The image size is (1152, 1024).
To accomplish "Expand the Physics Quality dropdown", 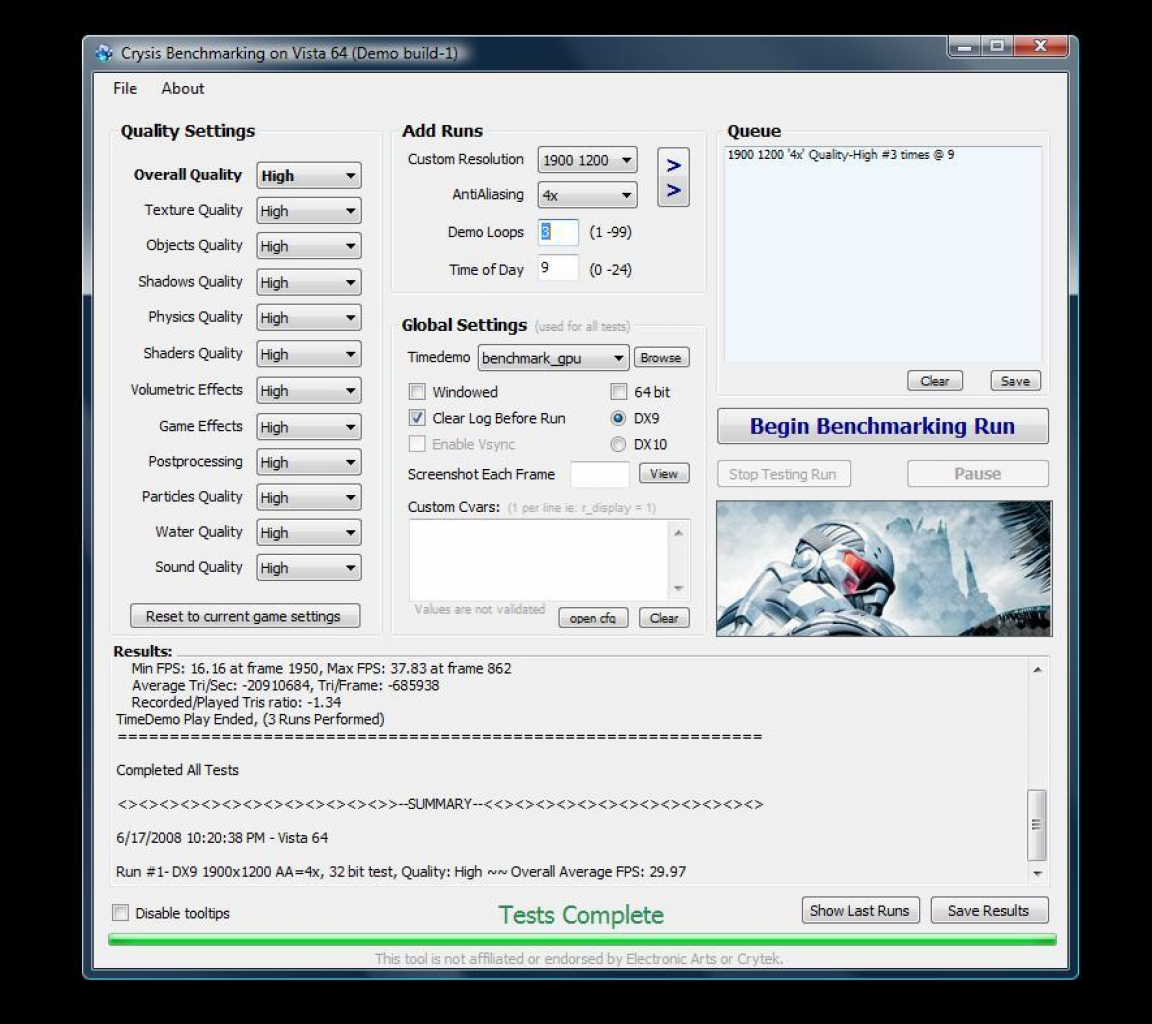I will 309,317.
